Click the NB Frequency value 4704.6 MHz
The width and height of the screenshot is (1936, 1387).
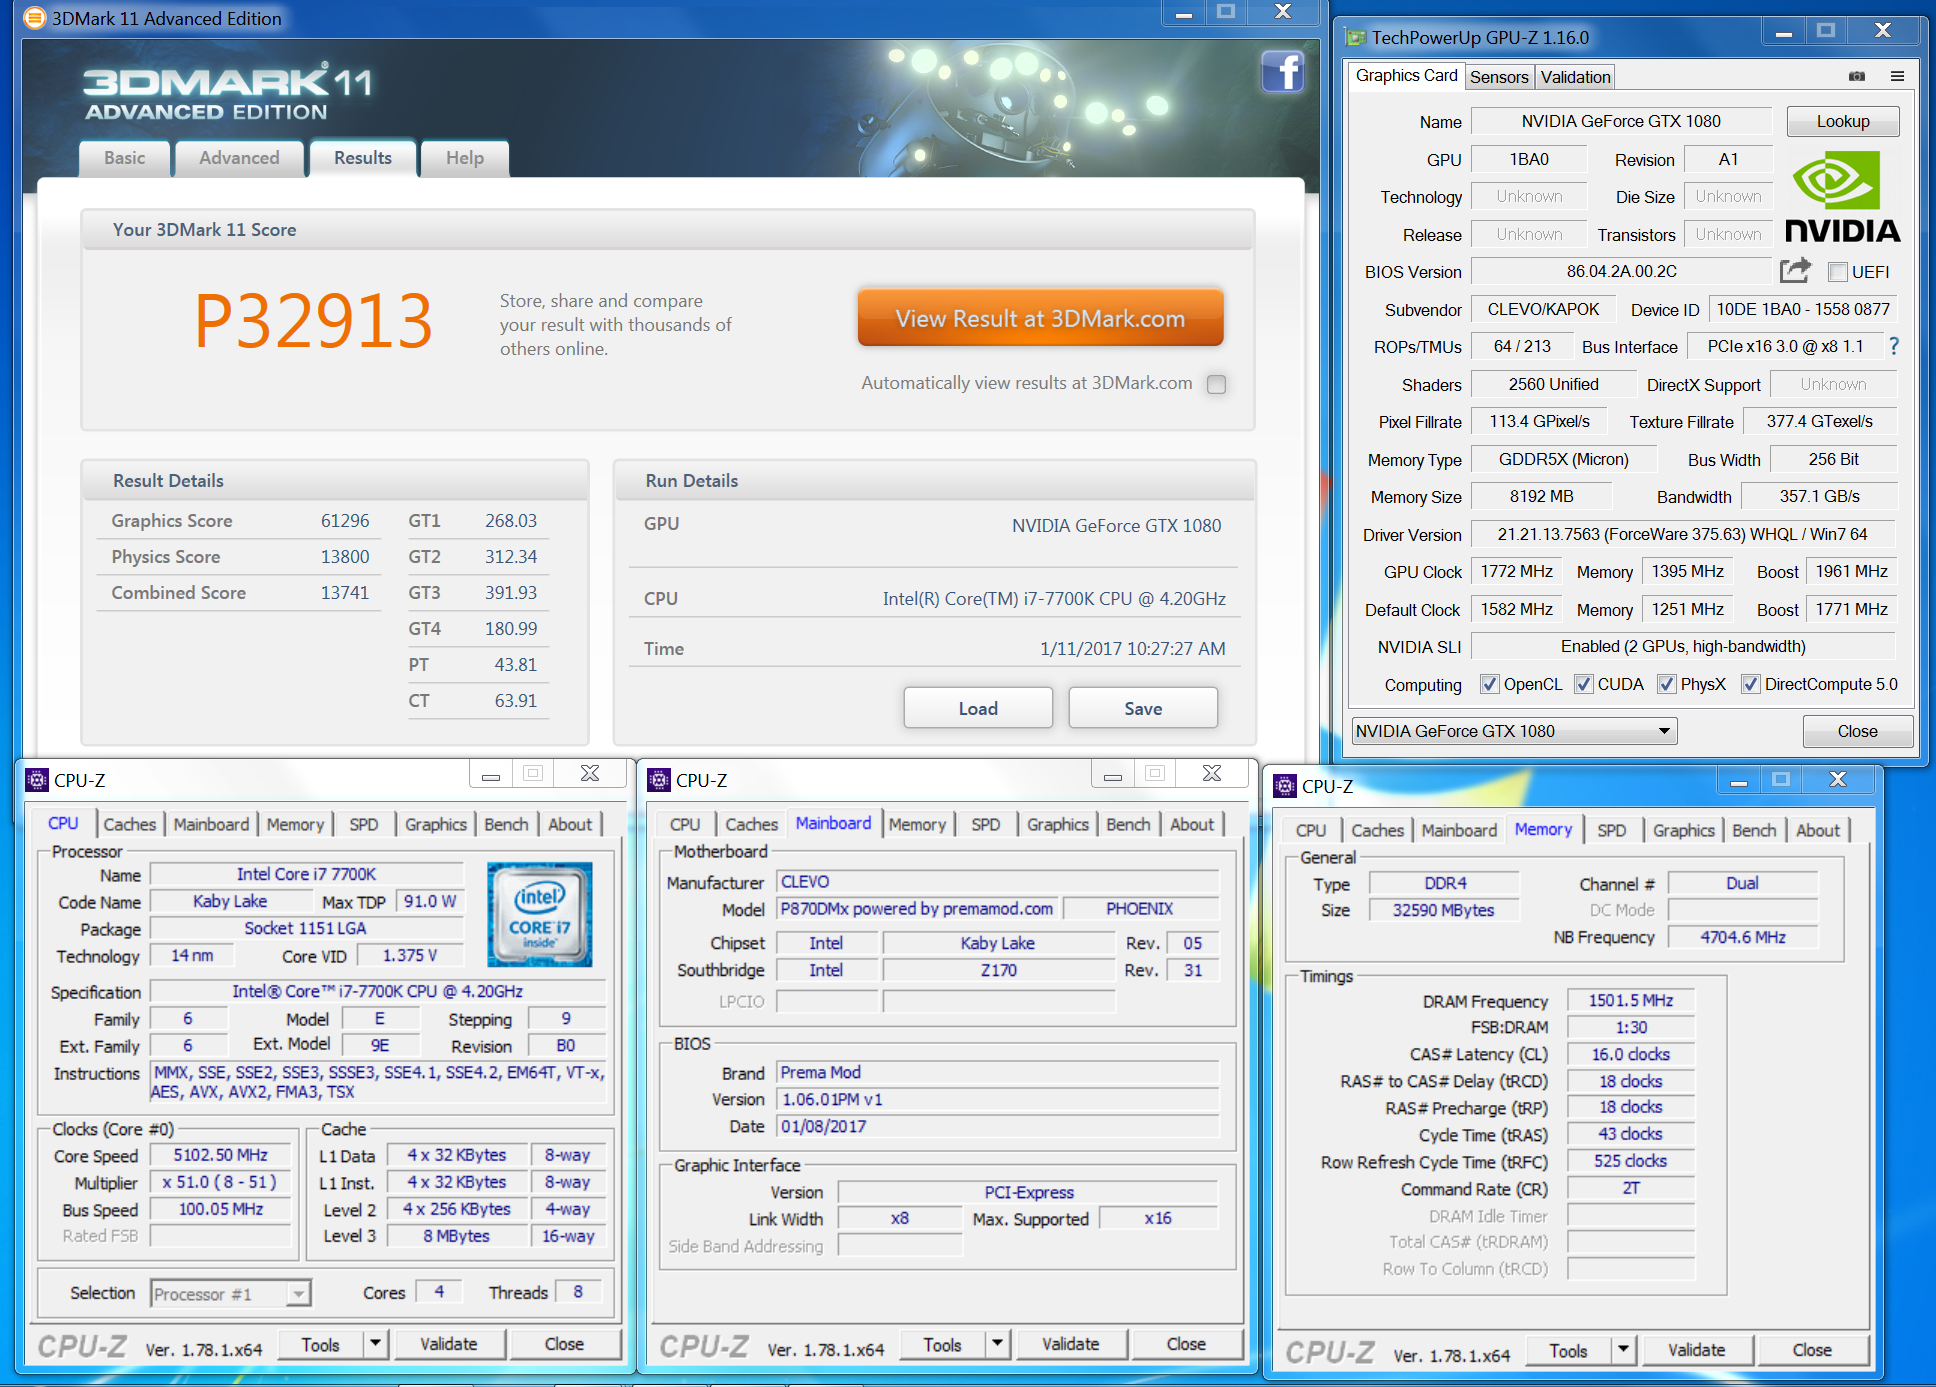1743,937
